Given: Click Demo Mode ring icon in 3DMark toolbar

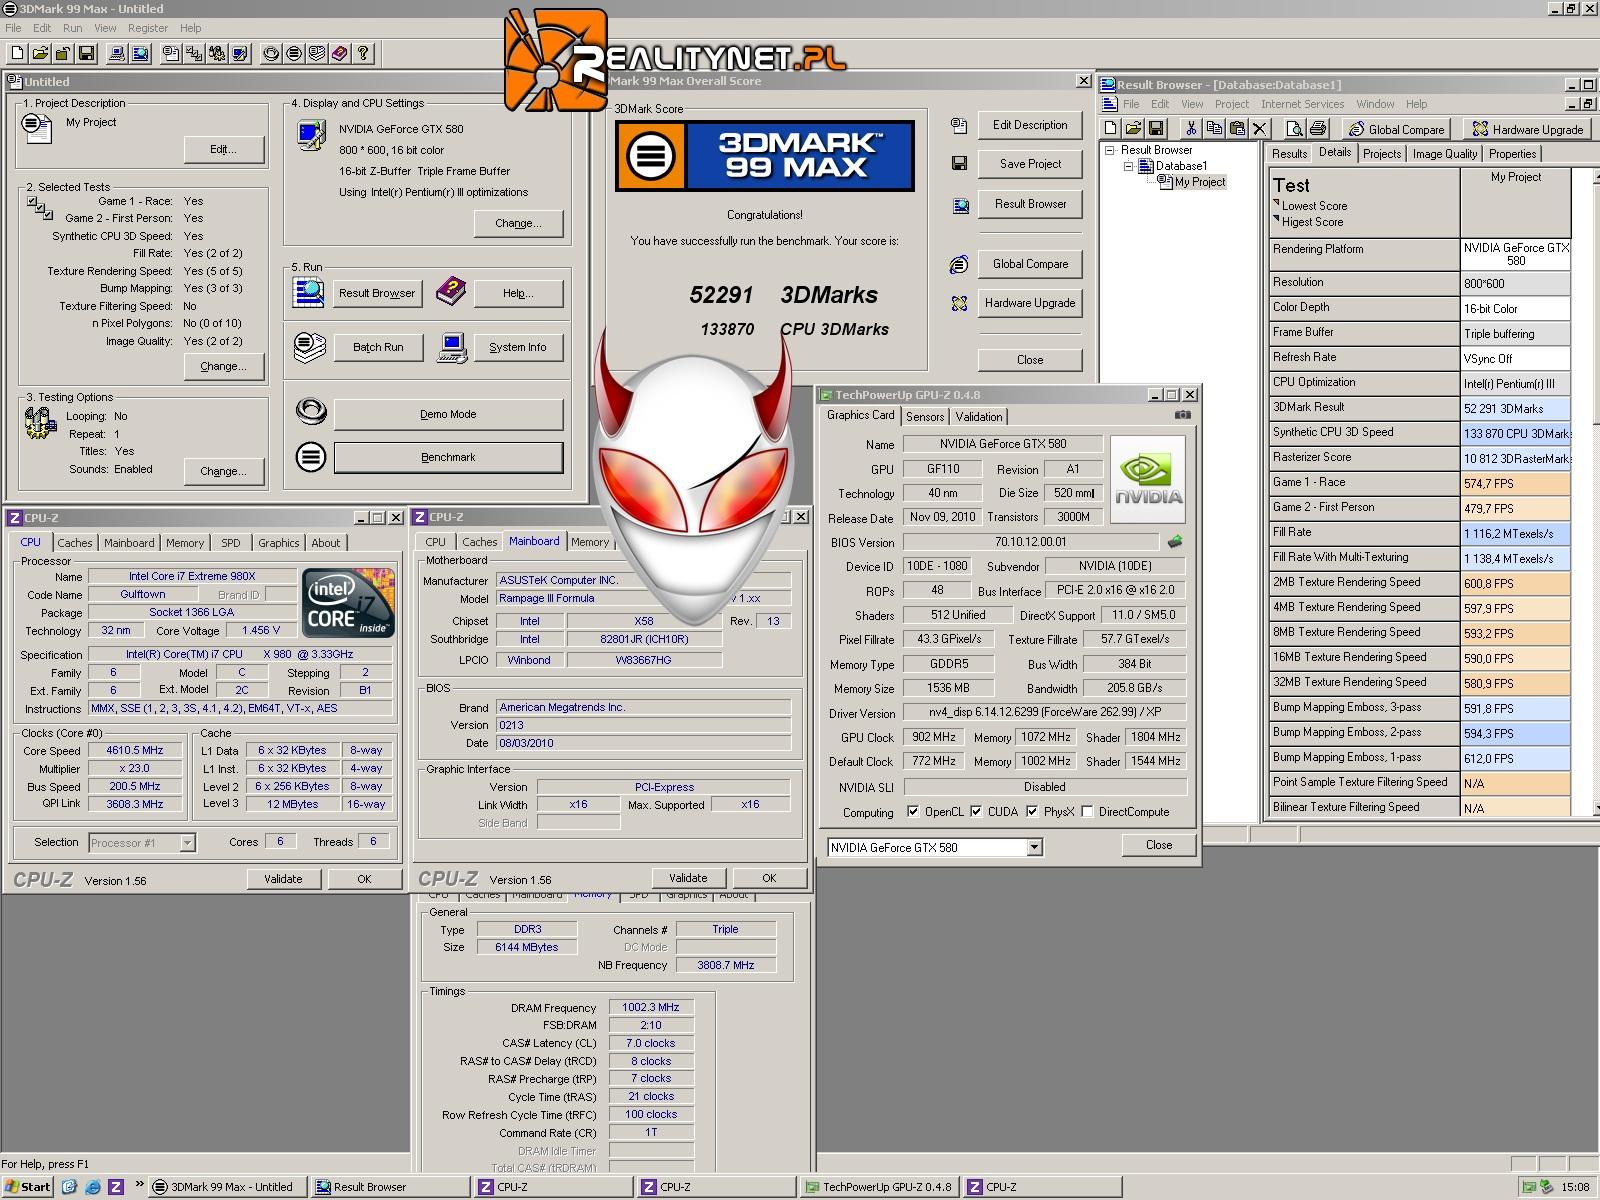Looking at the screenshot, I should [x=271, y=53].
